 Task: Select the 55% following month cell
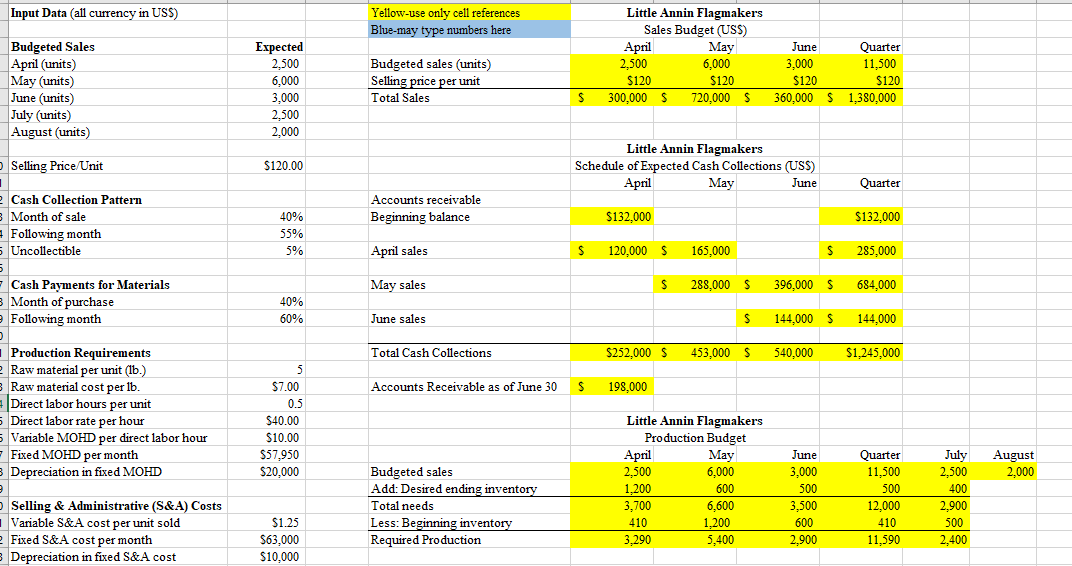pos(267,234)
